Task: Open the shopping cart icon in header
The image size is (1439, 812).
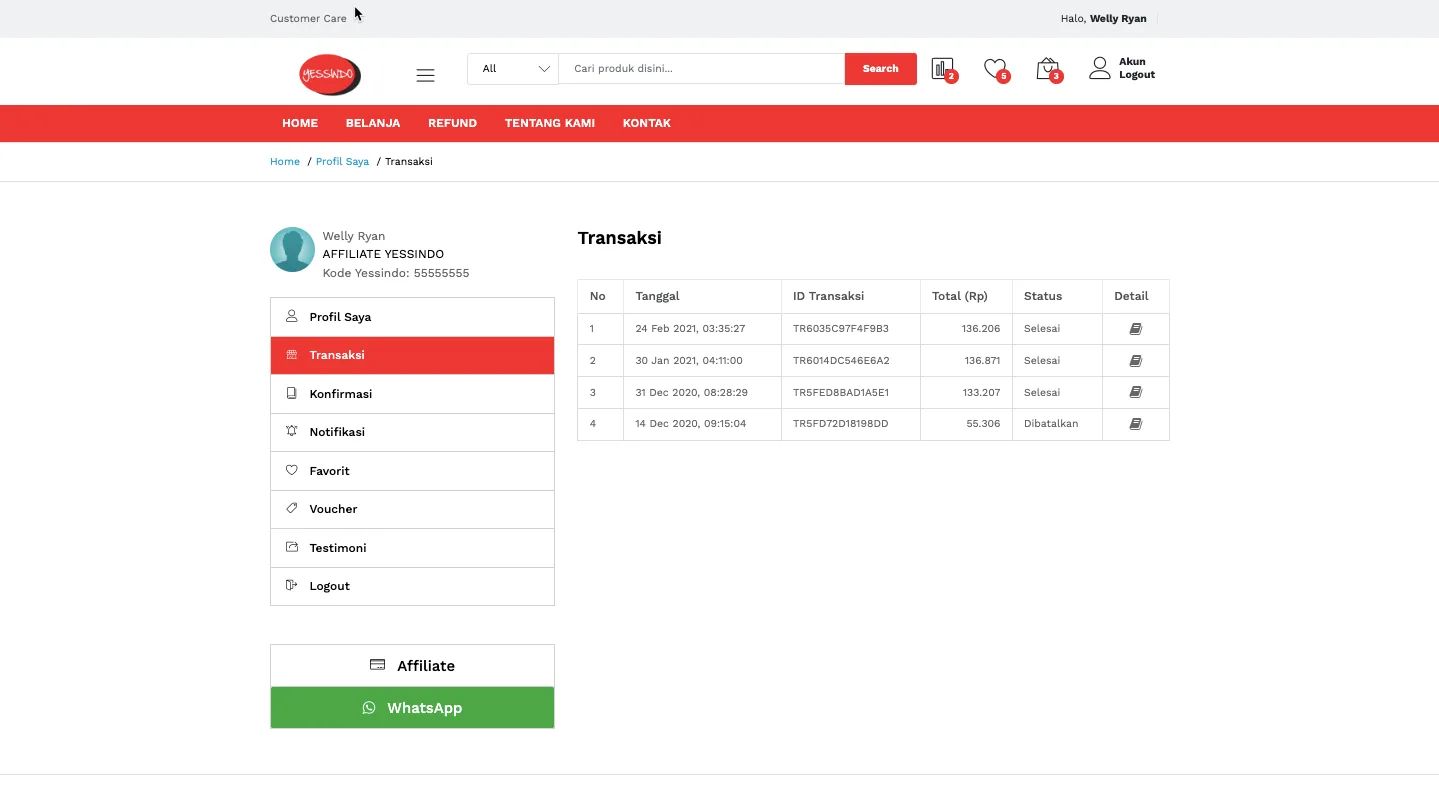Action: [x=1047, y=69]
